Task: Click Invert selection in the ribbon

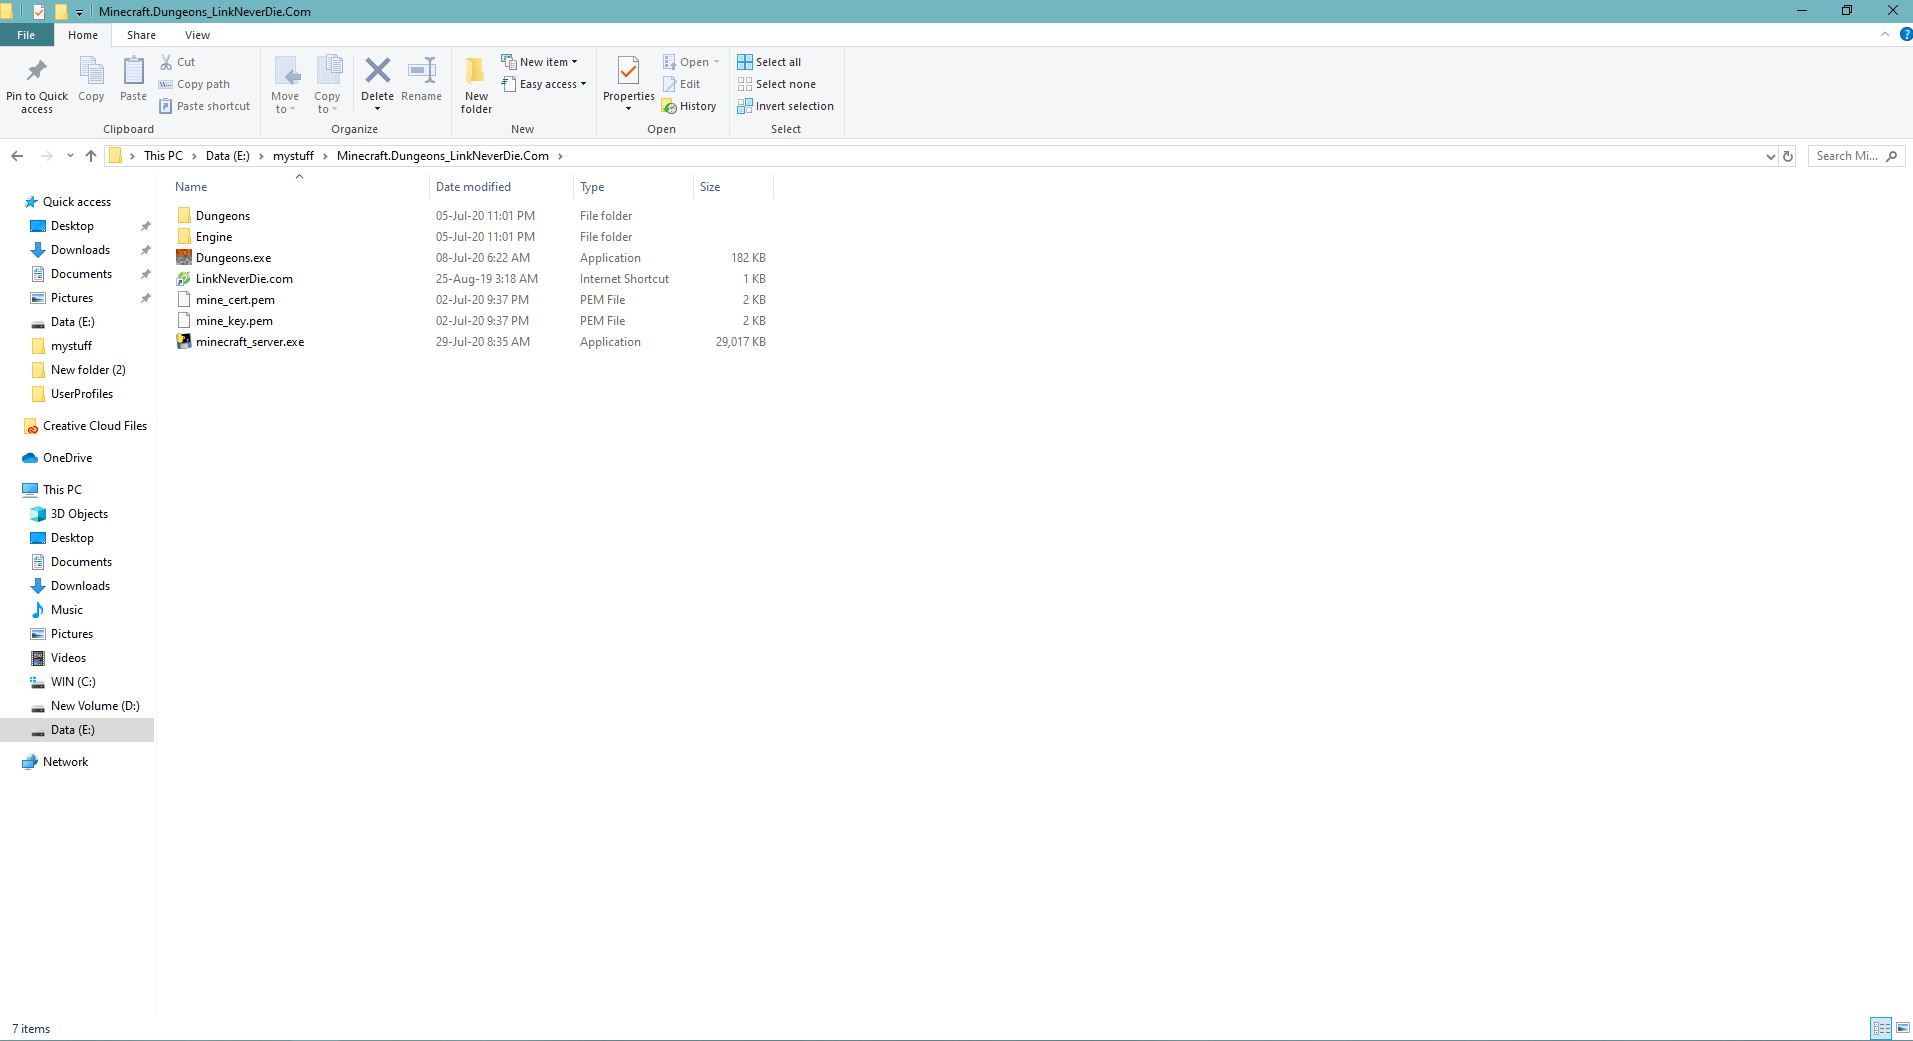Action: (x=785, y=106)
